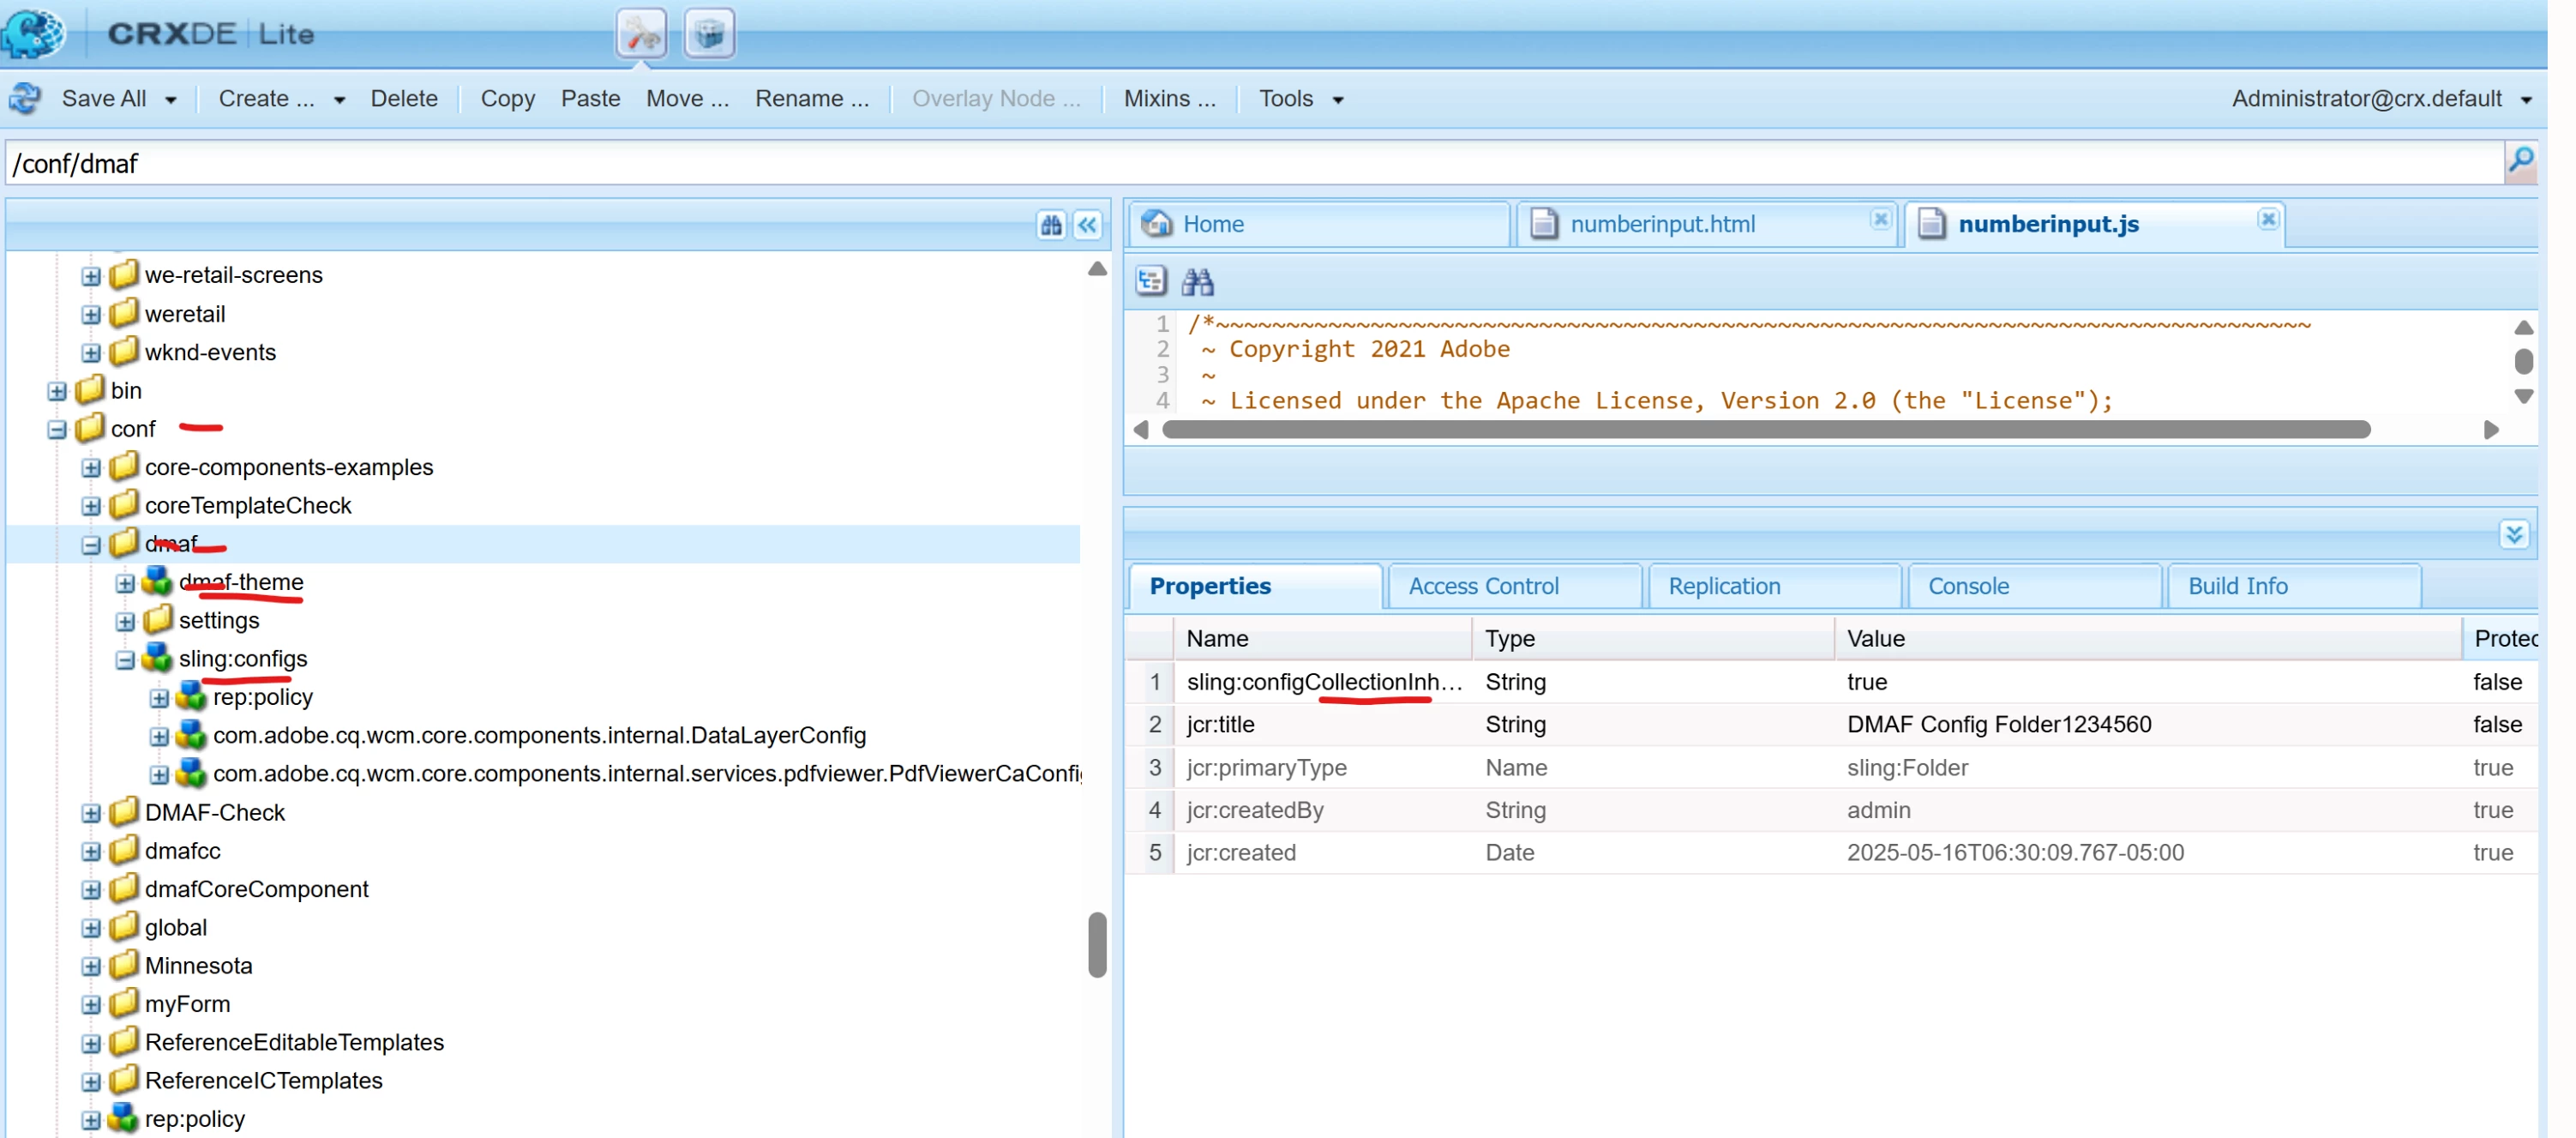Viewport: 2576px width, 1138px height.
Task: Collapse the properties panel with chevron icon
Action: [2513, 534]
